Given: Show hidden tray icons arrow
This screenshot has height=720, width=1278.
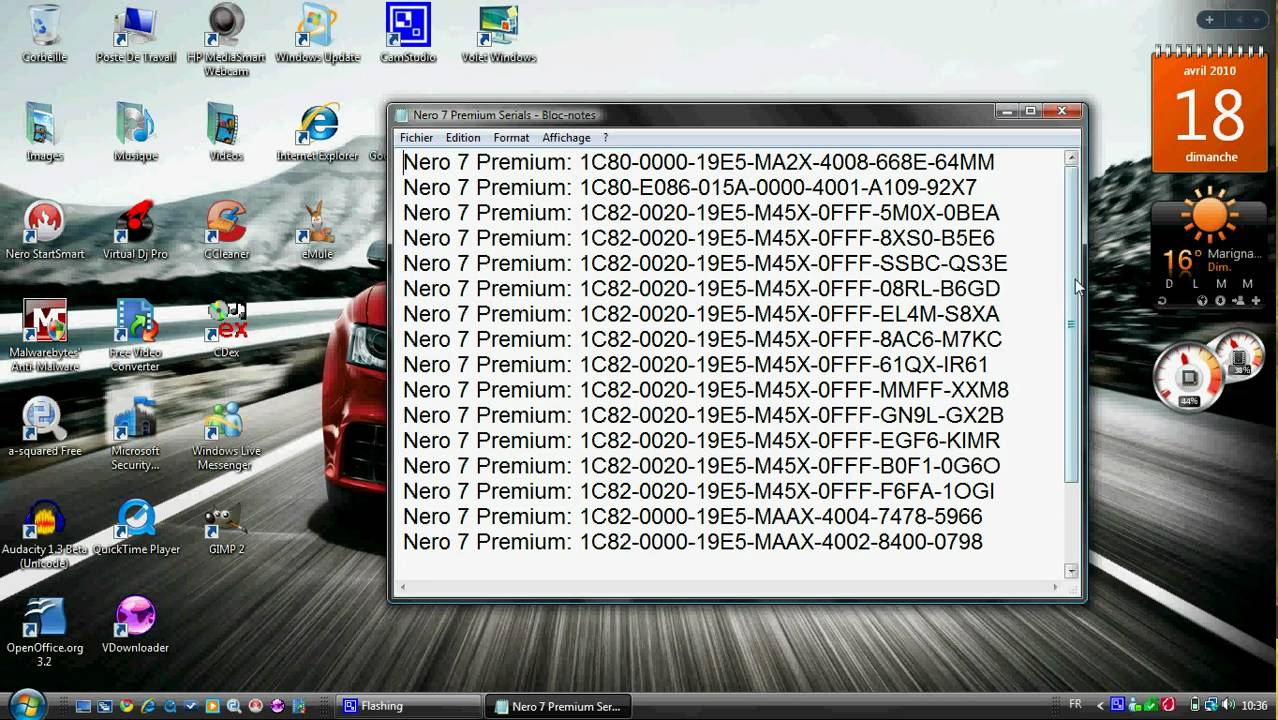Looking at the screenshot, I should pyautogui.click(x=1101, y=706).
